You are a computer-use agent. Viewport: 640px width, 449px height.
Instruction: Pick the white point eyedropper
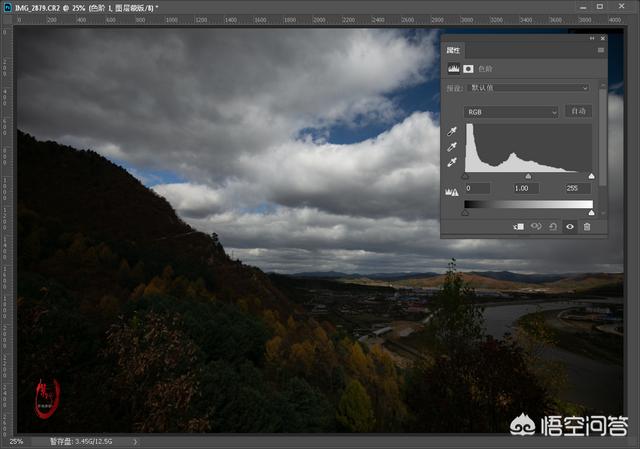click(452, 161)
